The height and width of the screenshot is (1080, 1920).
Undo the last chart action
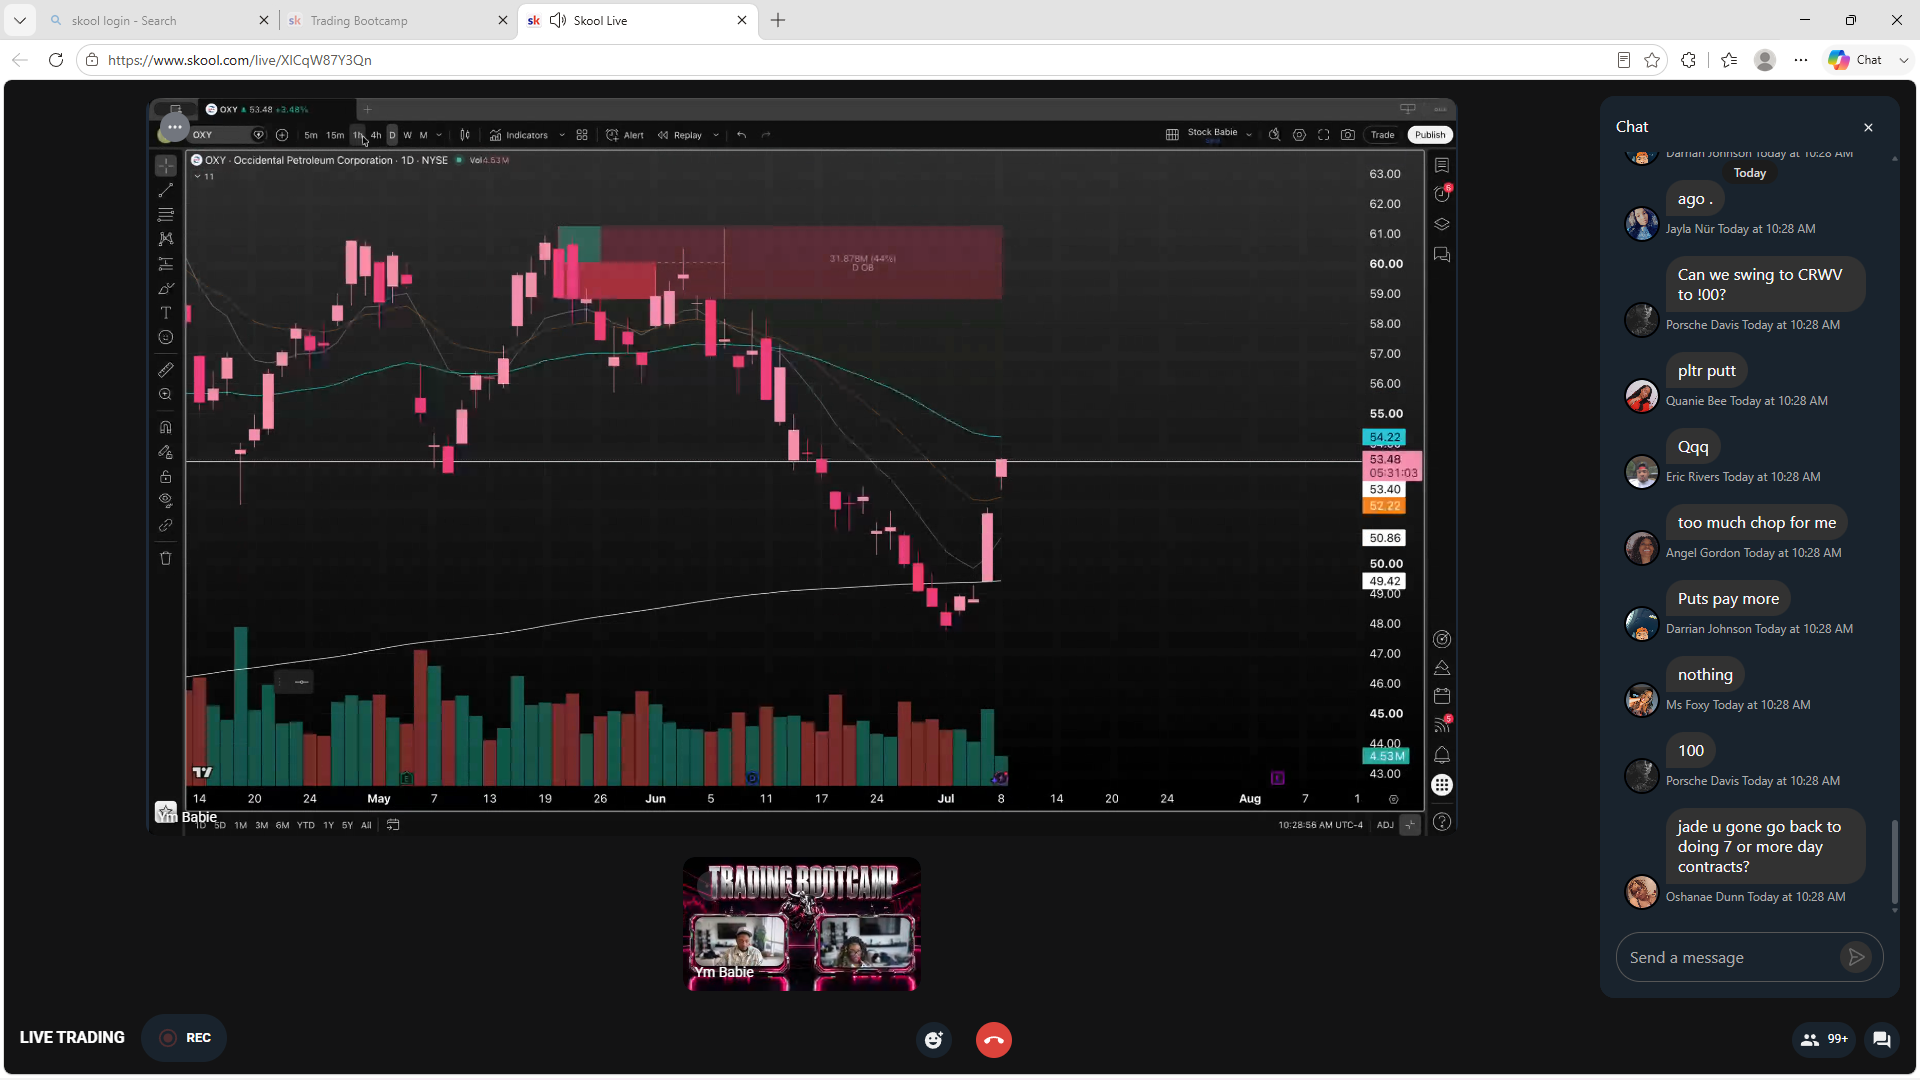(741, 135)
